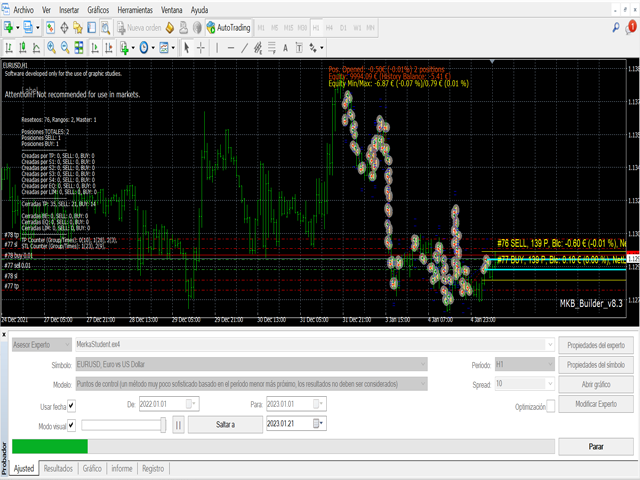
Task: Toggle the Strategy Tester magnifier icon
Action: (x=105, y=28)
